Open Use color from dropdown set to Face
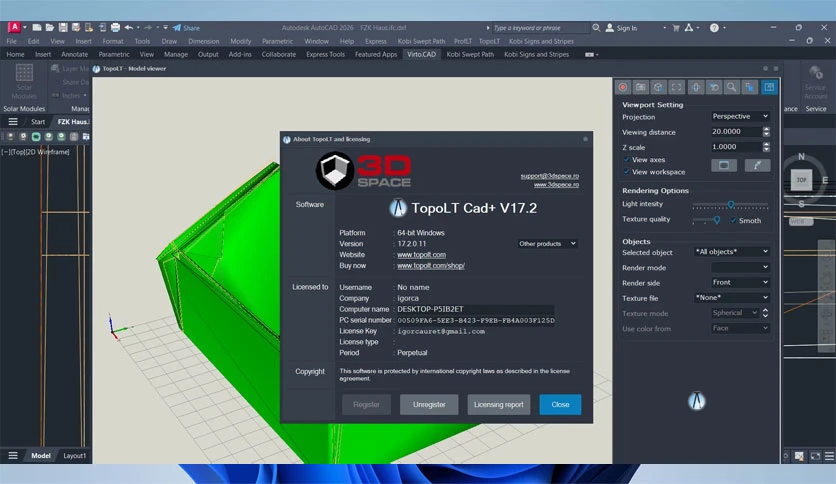836x484 pixels. 740,328
